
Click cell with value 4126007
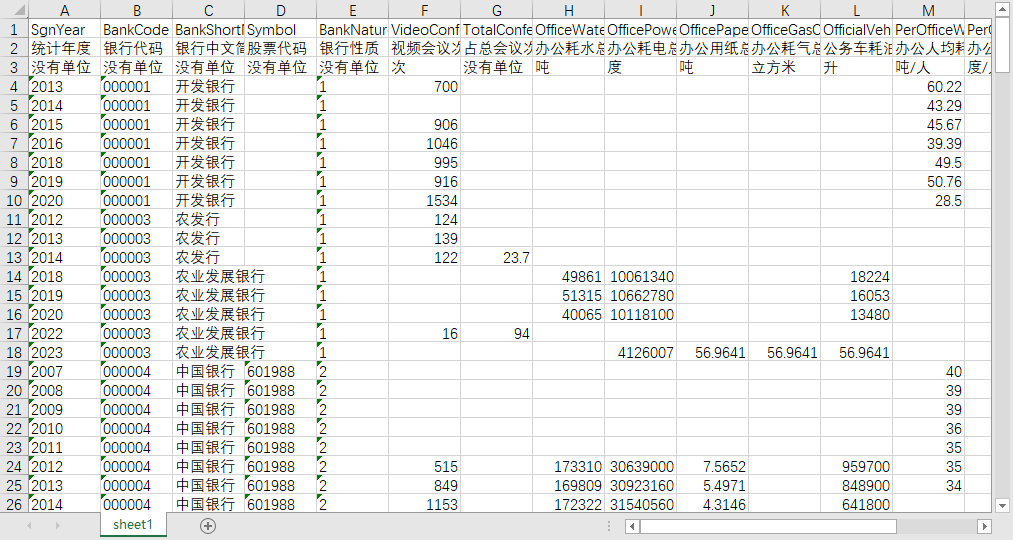pyautogui.click(x=641, y=352)
